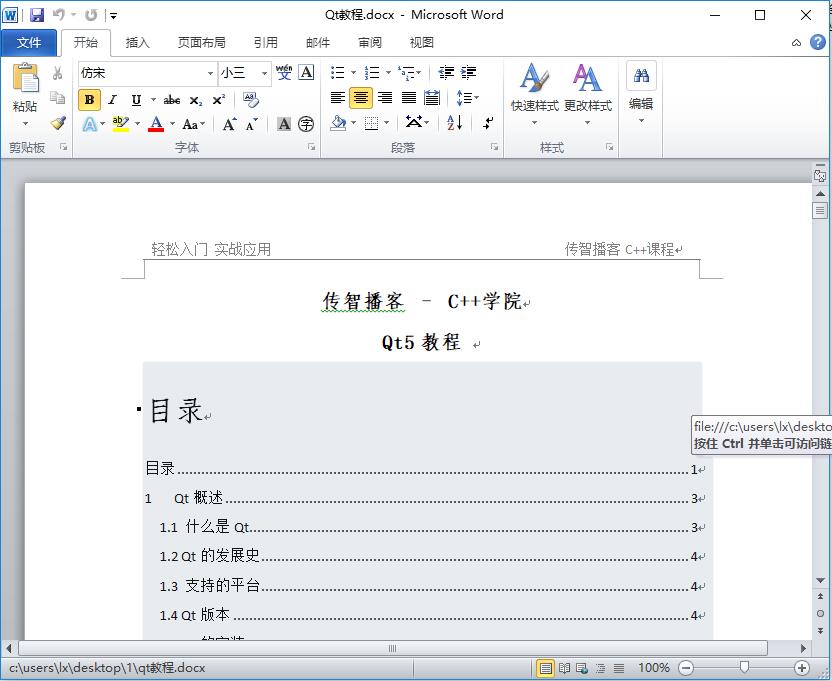
Task: Grow font size with the larger A
Action: pos(229,124)
